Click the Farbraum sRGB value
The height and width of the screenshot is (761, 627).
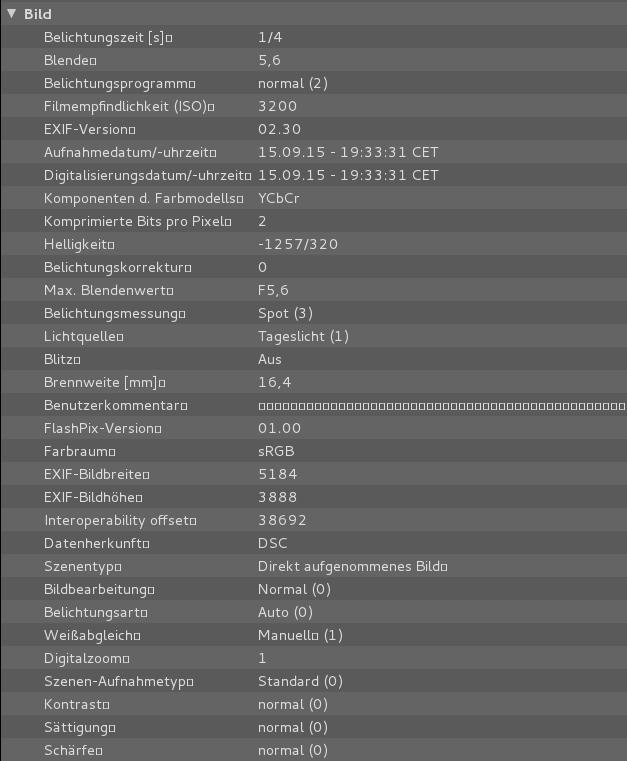point(276,452)
